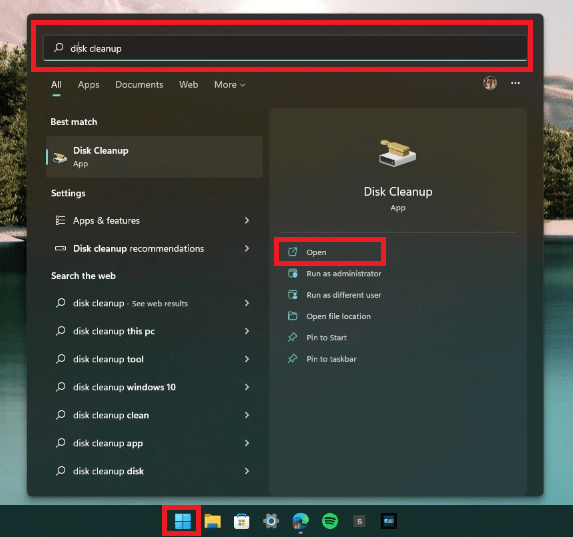
Task: Click the Pin to Start pin icon
Action: click(292, 337)
